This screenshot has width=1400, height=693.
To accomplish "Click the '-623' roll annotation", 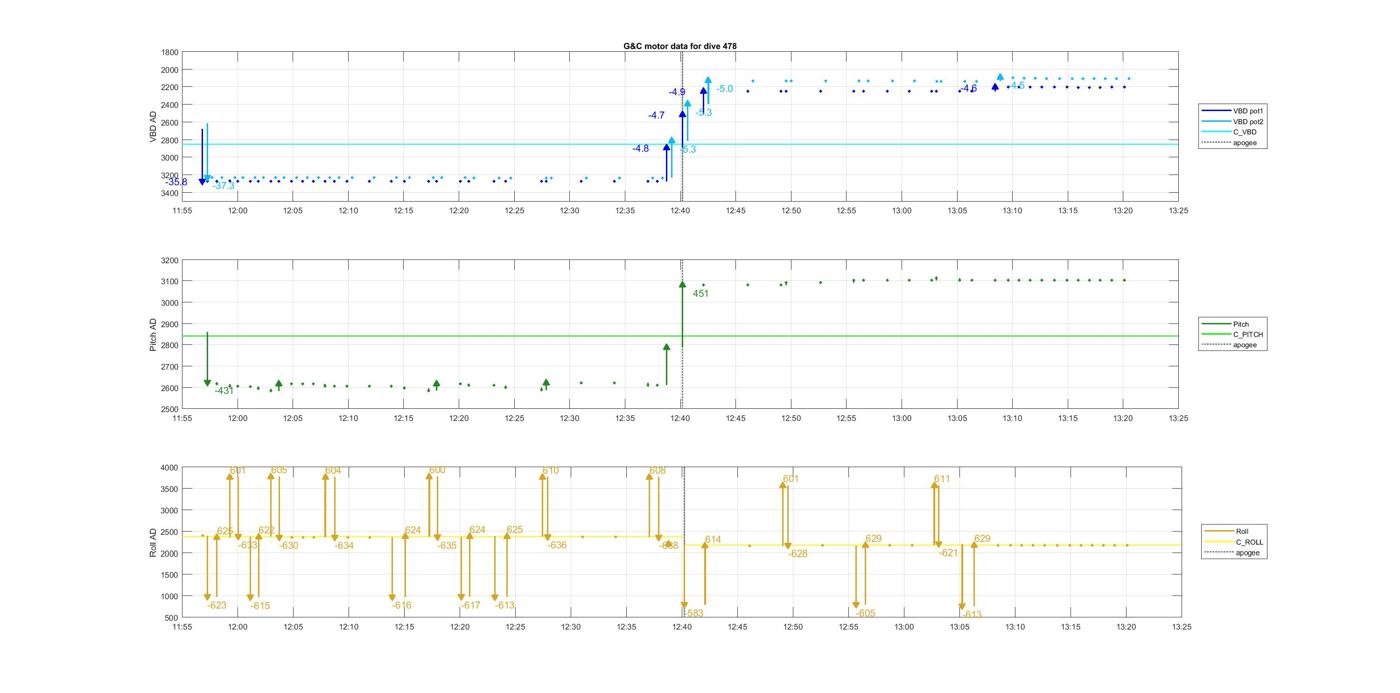I will [x=217, y=605].
